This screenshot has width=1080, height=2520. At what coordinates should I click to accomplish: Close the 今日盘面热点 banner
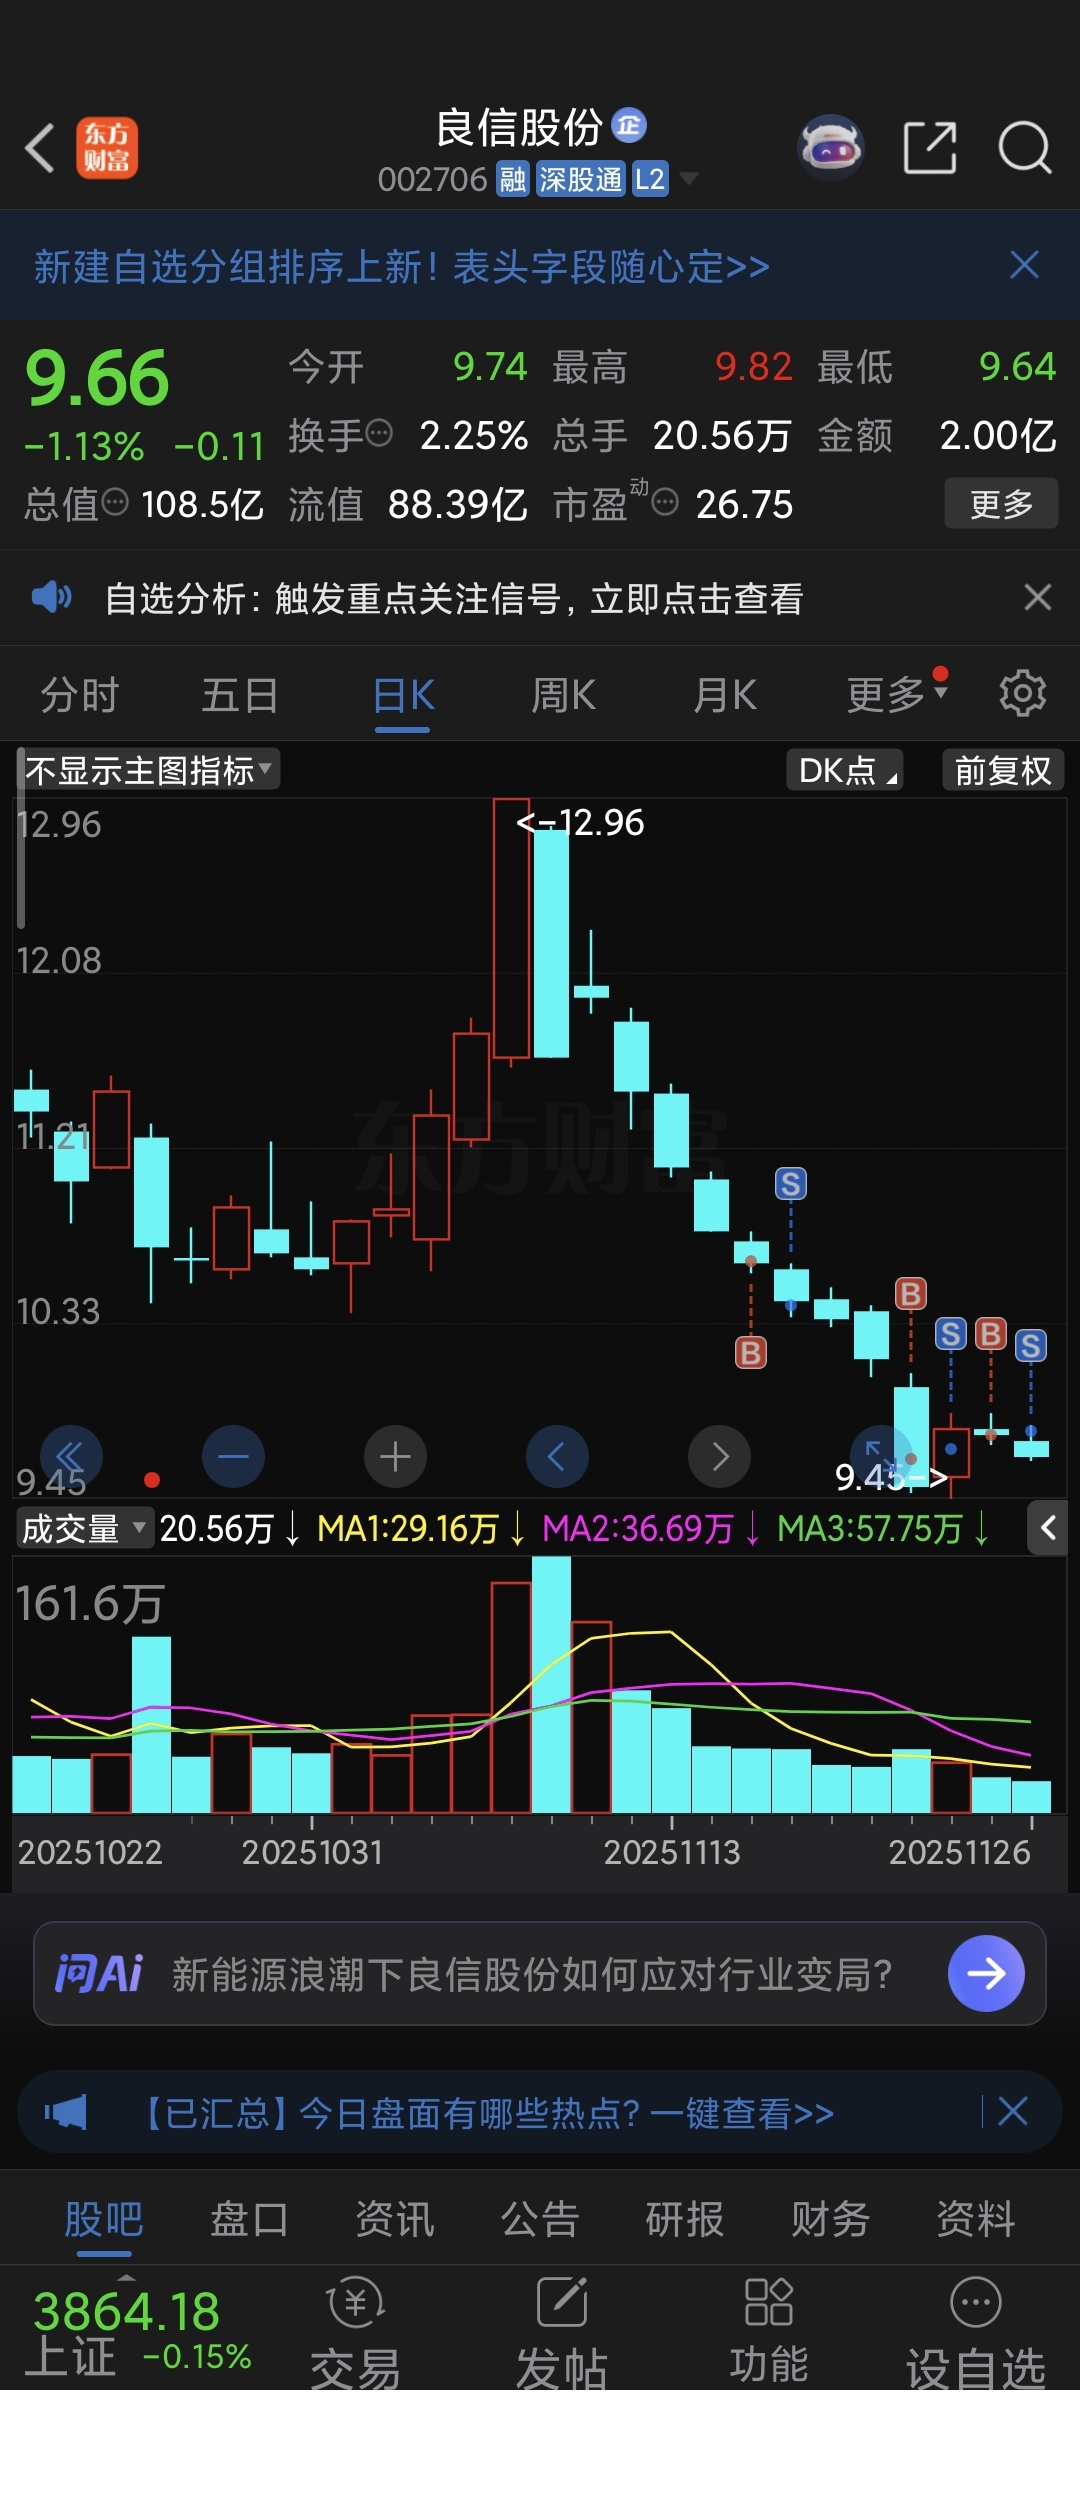(1013, 2112)
